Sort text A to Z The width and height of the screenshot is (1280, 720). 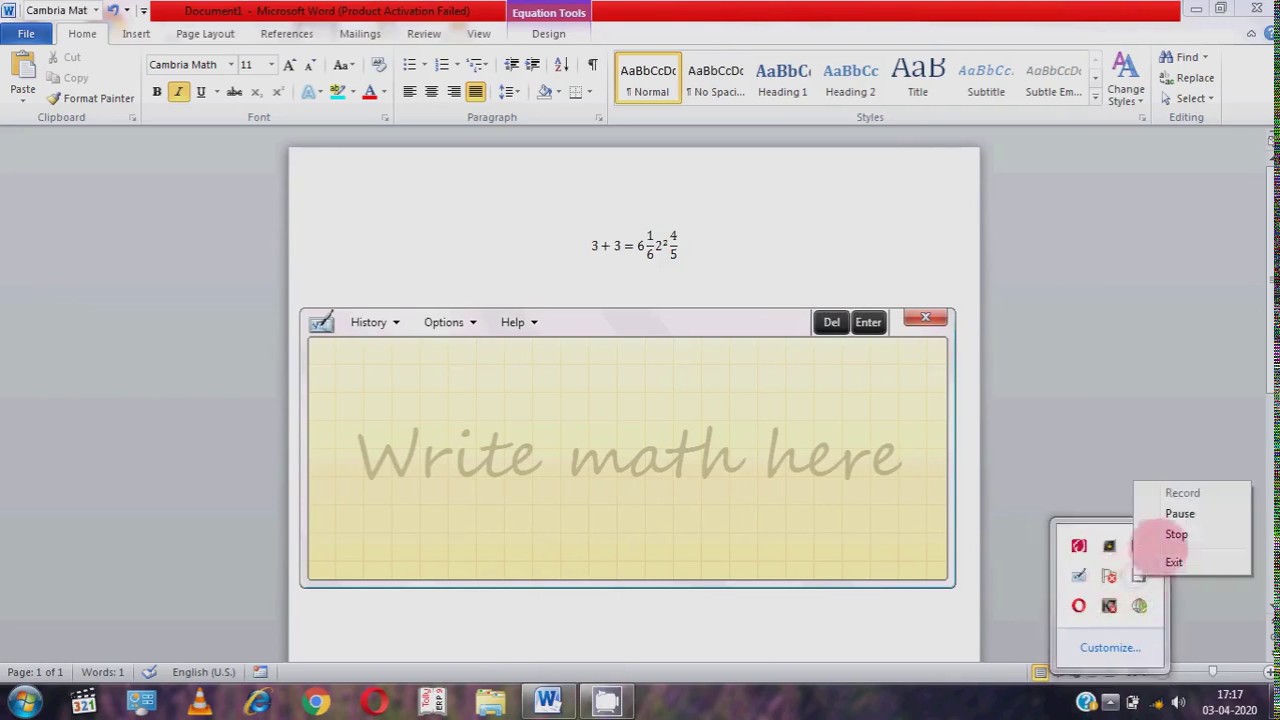[x=562, y=65]
